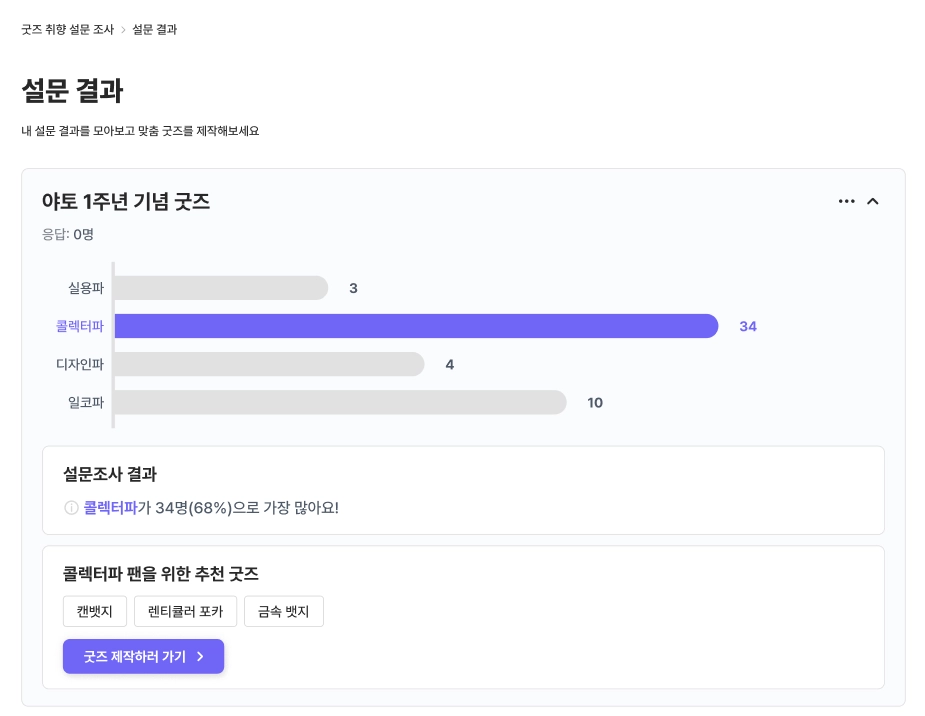Click the arrow on 굿즈 제작하러 가기
This screenshot has height=716, width=925.
point(201,656)
